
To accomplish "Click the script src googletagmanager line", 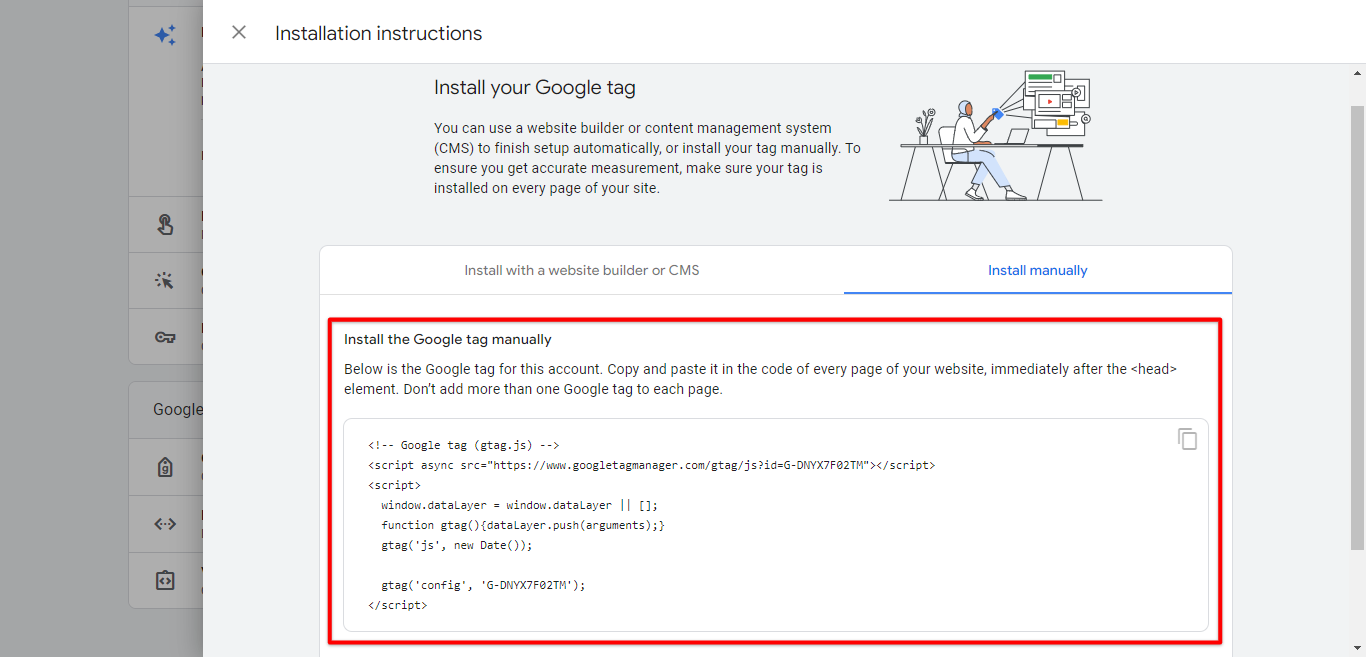I will point(651,465).
